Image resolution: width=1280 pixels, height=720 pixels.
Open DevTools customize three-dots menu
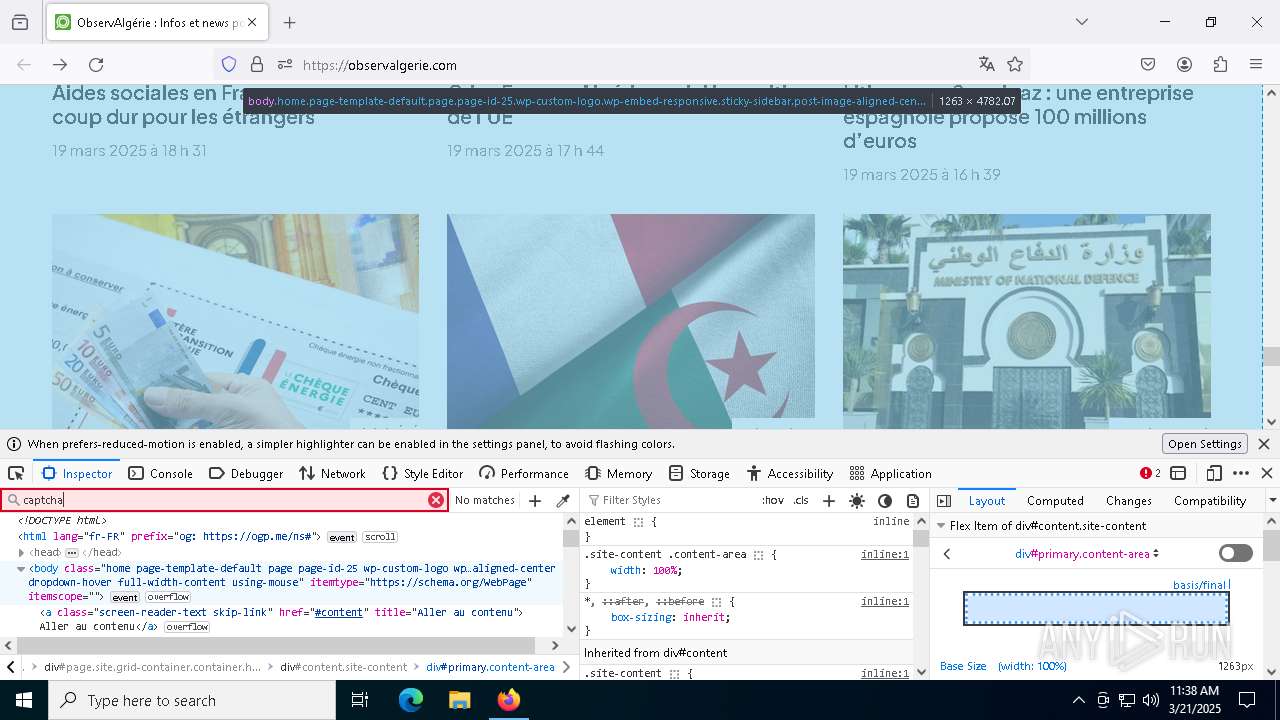pos(1241,473)
